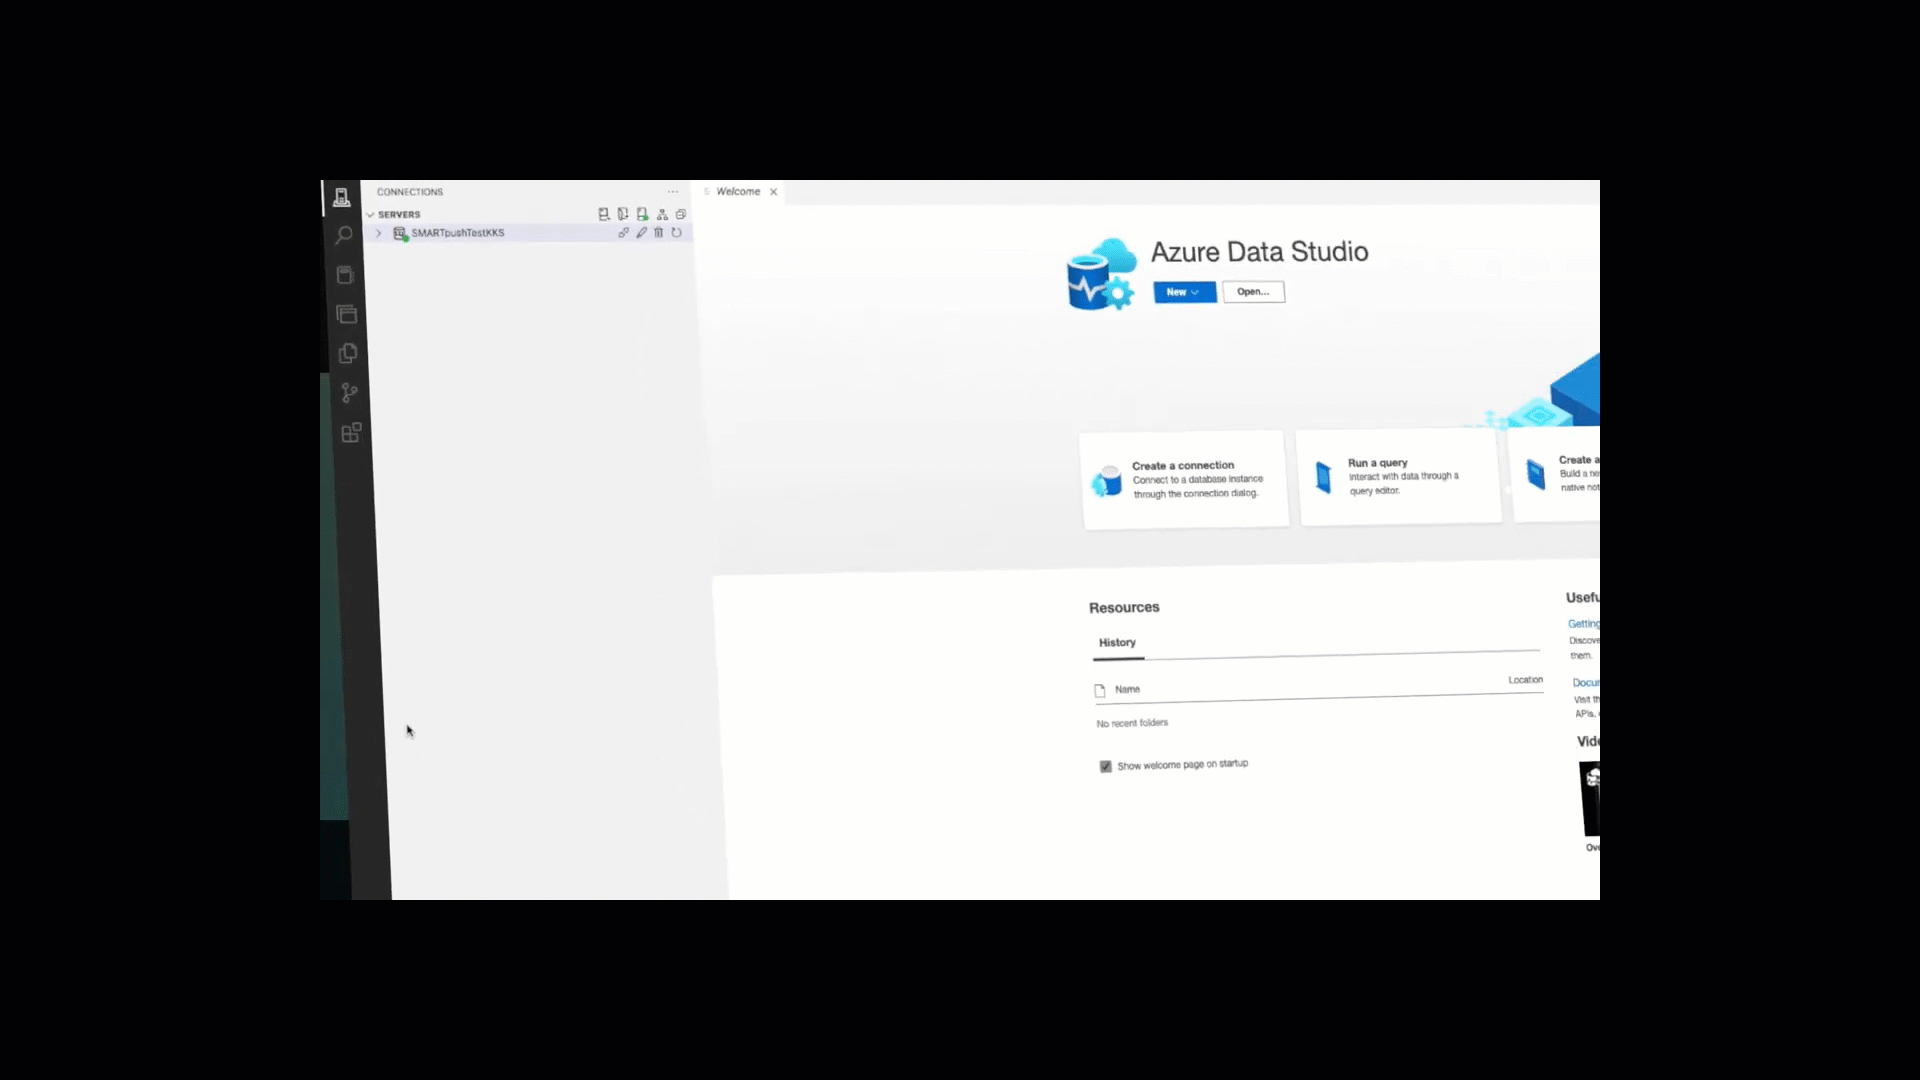Uncheck Show welcome page on startup
The width and height of the screenshot is (1920, 1080).
pyautogui.click(x=1105, y=766)
